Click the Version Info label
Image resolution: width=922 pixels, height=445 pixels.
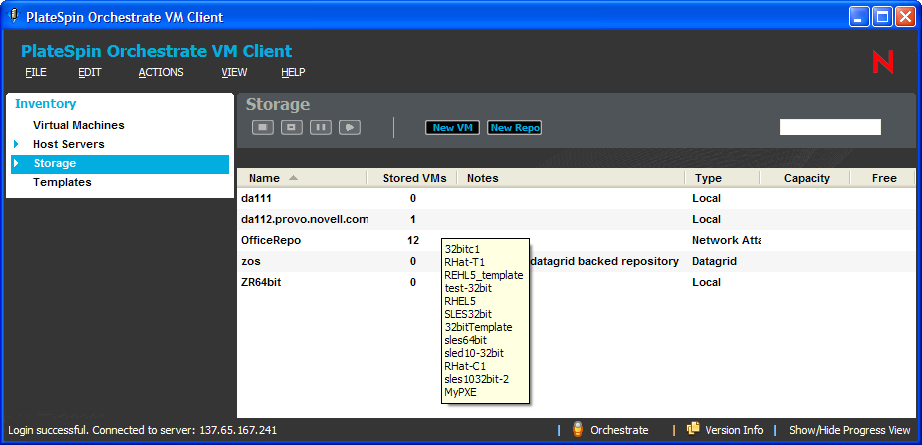tap(734, 430)
